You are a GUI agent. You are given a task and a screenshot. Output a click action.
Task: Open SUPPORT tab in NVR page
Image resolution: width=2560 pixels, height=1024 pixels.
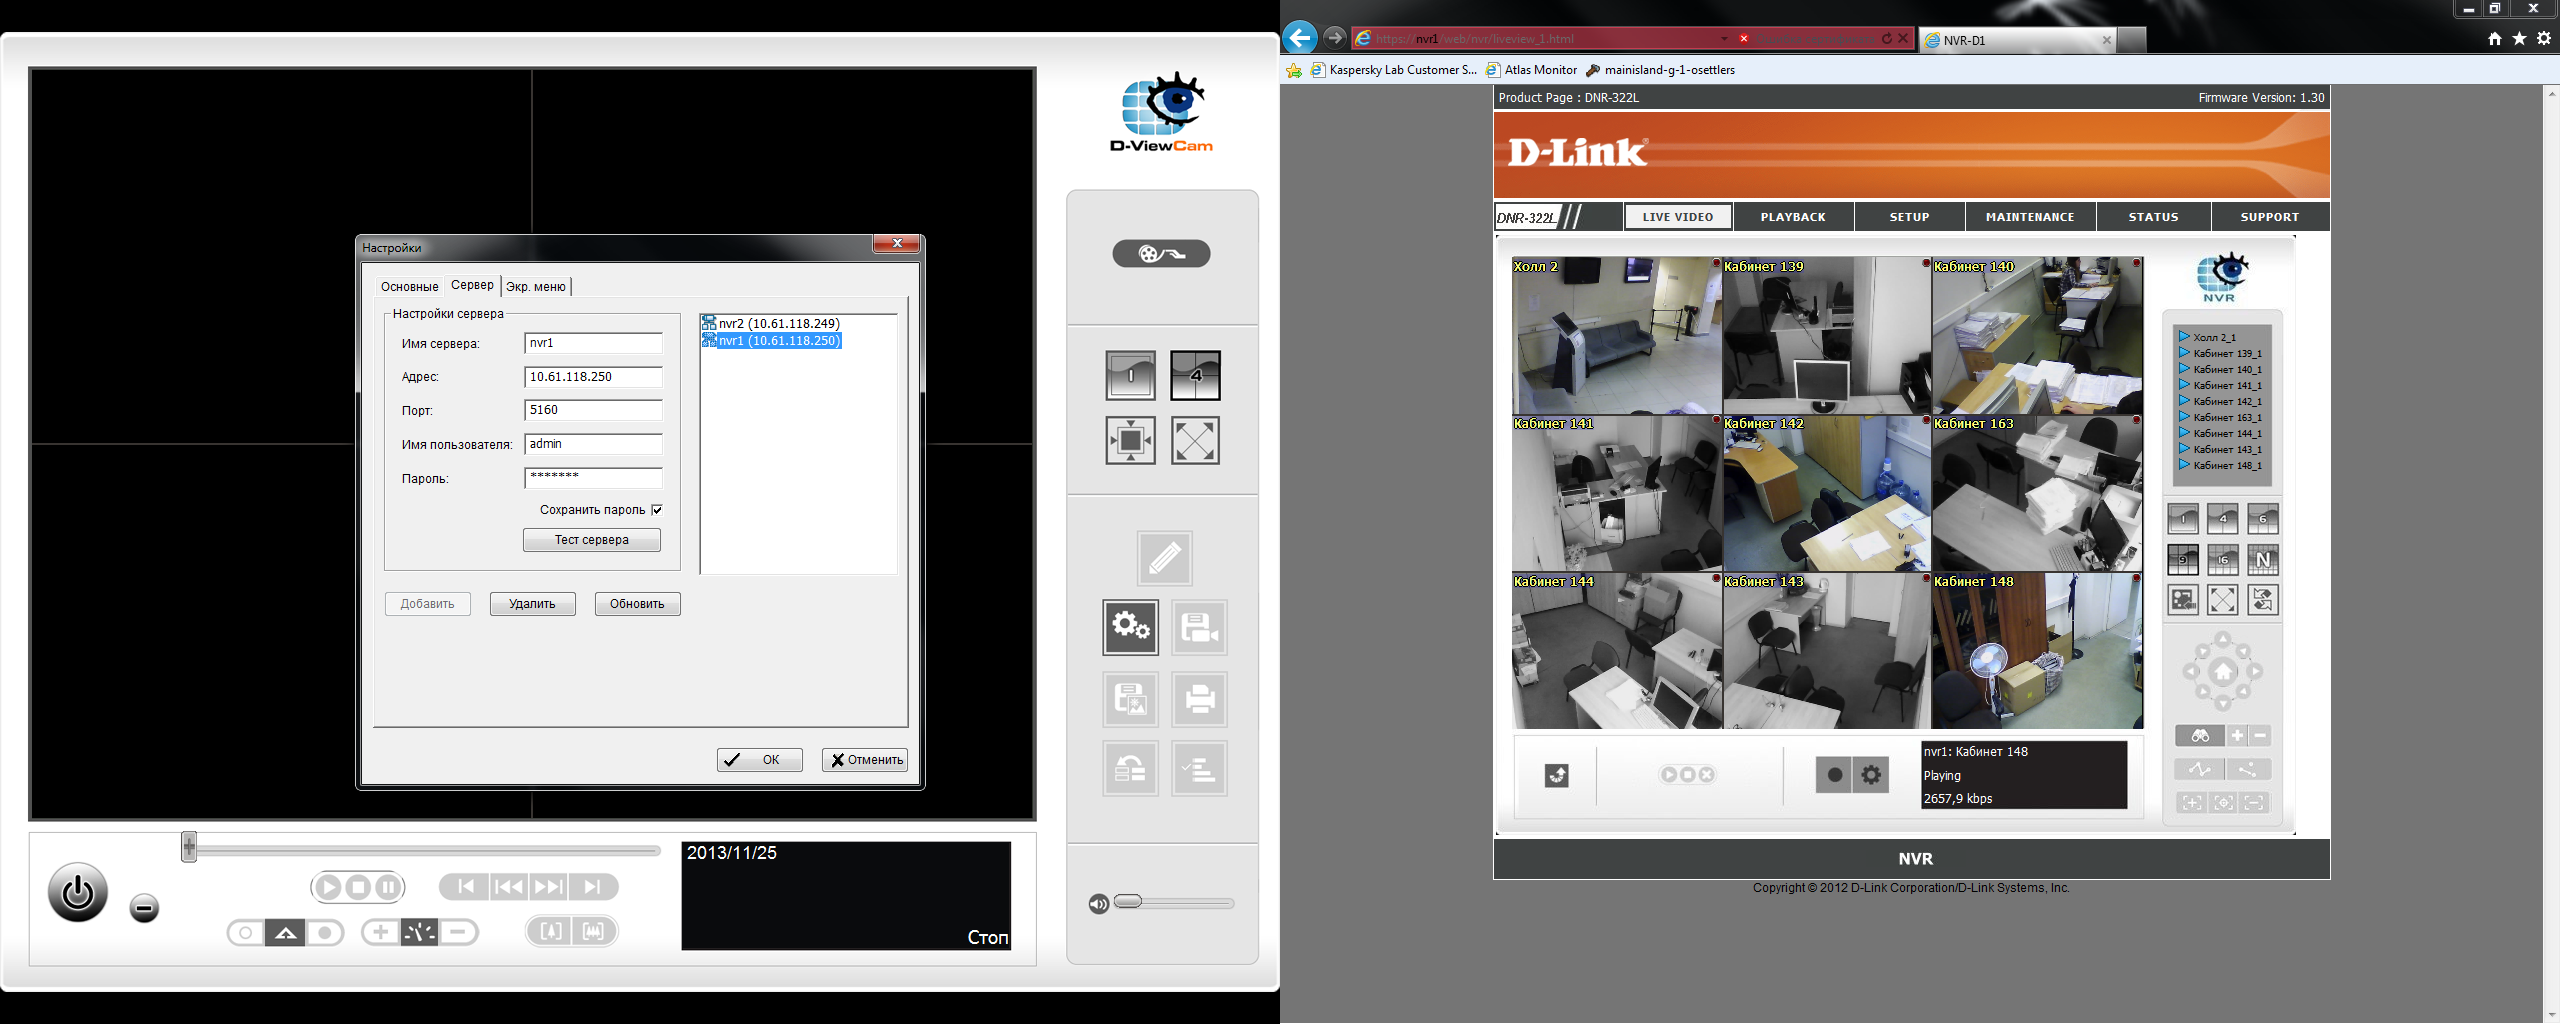coord(2270,217)
